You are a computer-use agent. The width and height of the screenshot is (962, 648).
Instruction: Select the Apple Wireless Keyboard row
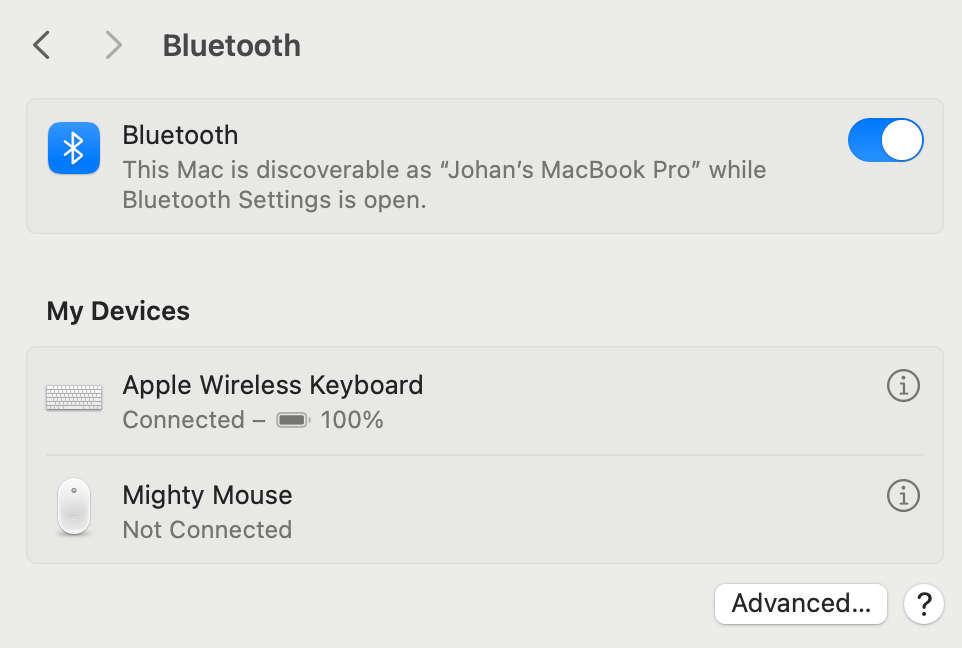point(400,400)
